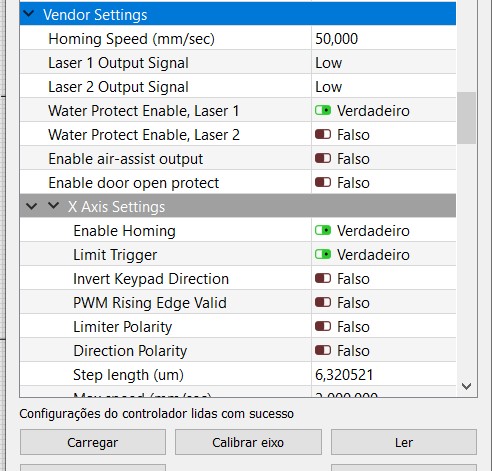492x471 pixels.
Task: Collapse outer chevron beside X Axis Settings
Action: (31, 206)
